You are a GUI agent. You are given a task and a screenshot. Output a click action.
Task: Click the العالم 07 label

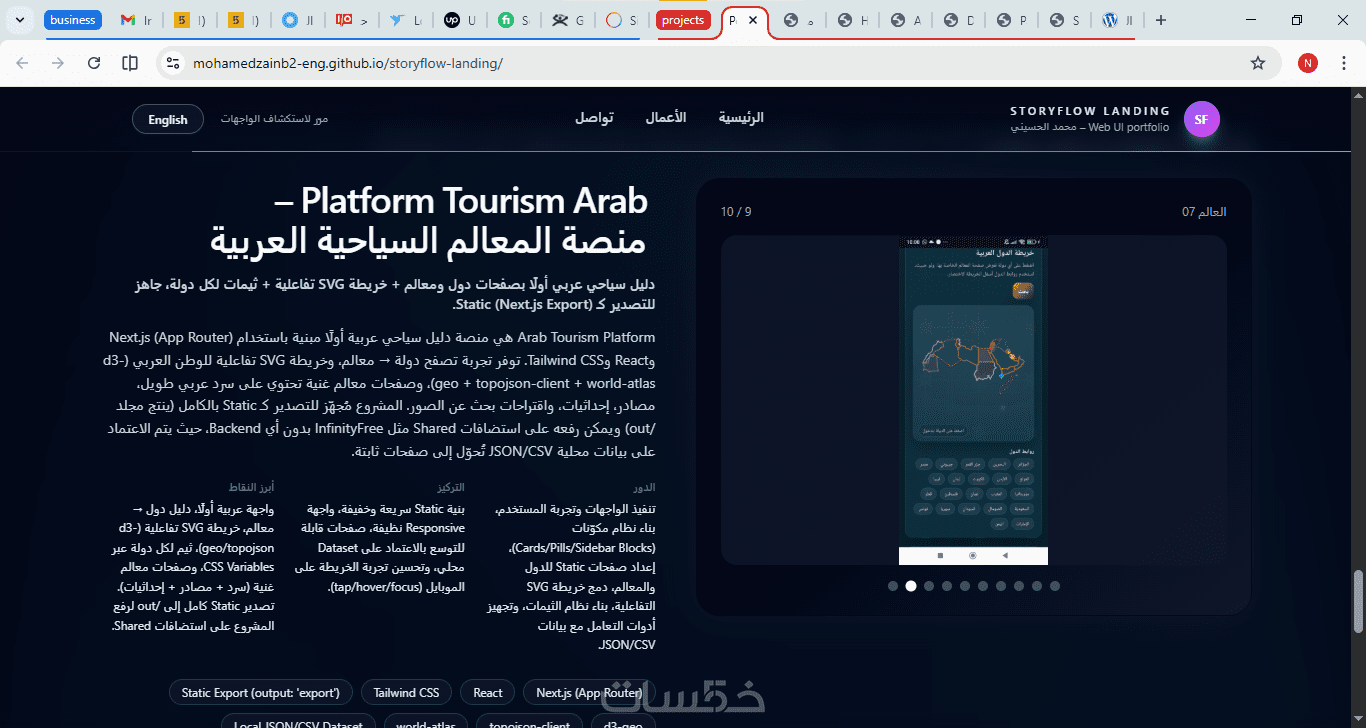(1204, 212)
